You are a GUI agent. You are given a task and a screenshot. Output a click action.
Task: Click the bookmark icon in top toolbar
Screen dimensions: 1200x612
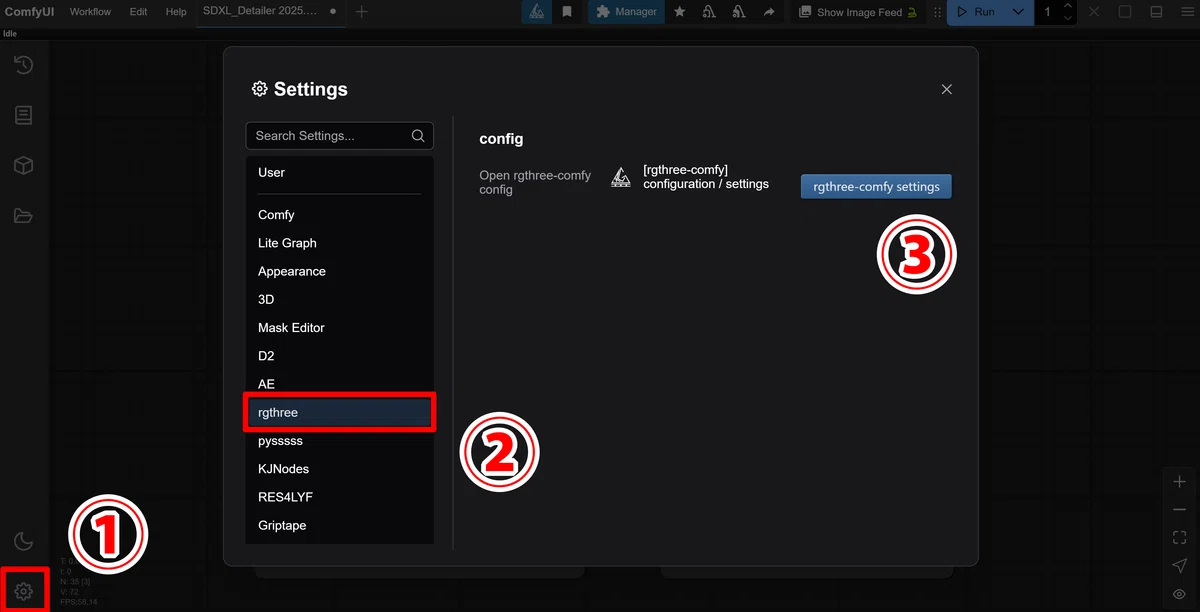click(567, 12)
